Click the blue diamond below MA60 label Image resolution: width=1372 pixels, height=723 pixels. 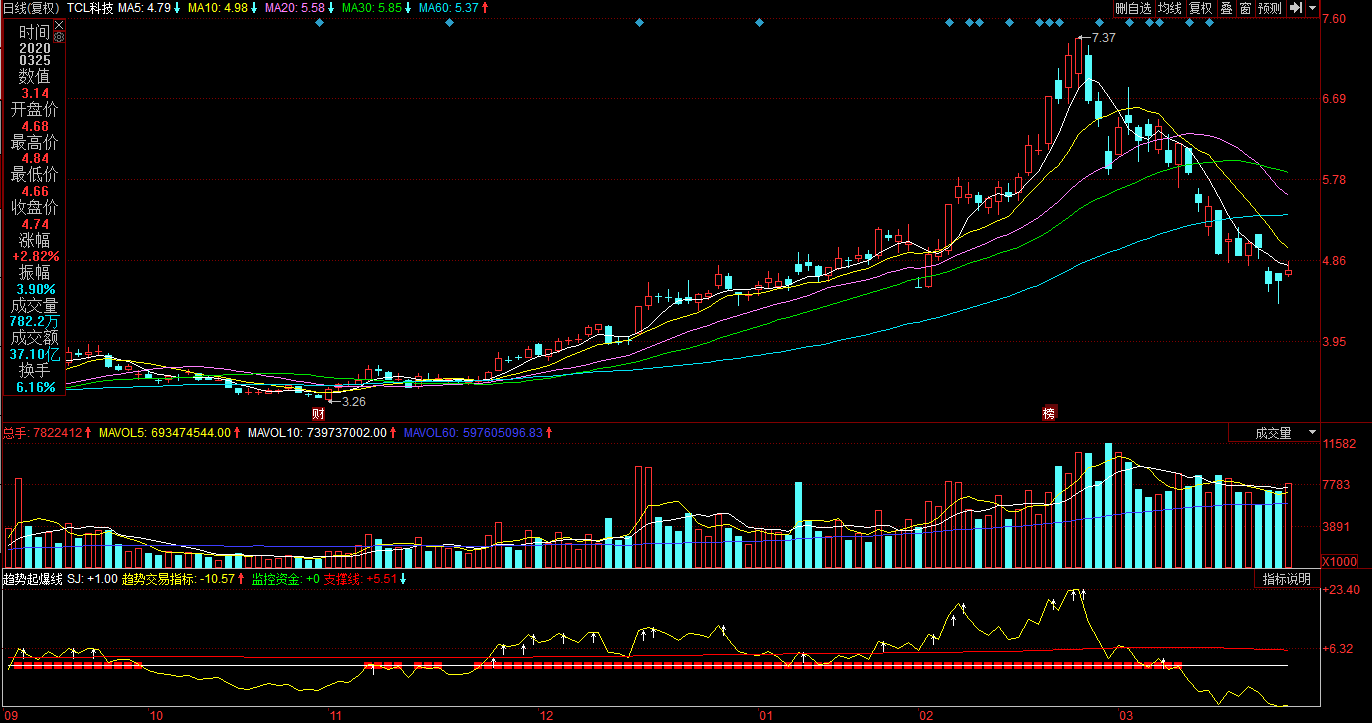(449, 23)
